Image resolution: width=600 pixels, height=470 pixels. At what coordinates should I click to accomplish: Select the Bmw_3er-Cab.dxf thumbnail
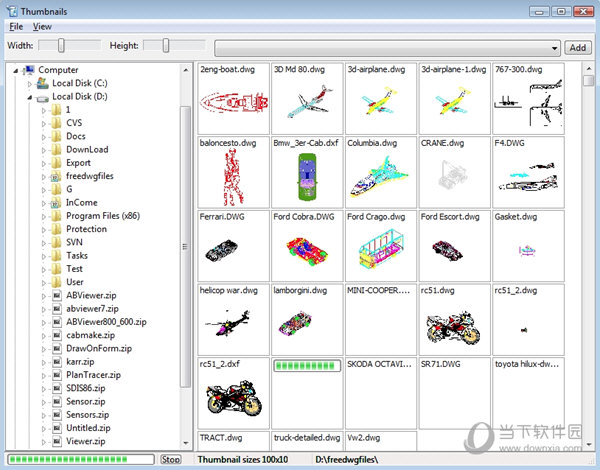click(x=307, y=172)
